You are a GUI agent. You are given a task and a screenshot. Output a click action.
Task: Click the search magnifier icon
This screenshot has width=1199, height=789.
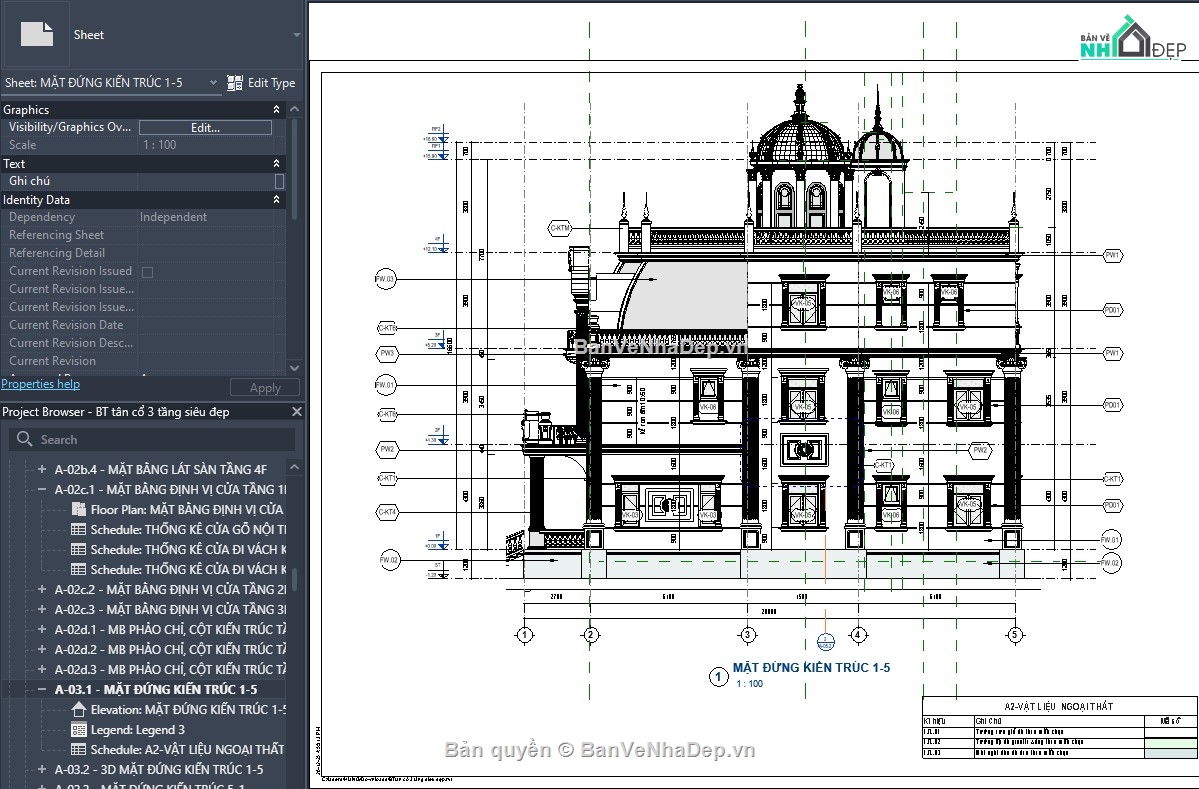pos(24,439)
